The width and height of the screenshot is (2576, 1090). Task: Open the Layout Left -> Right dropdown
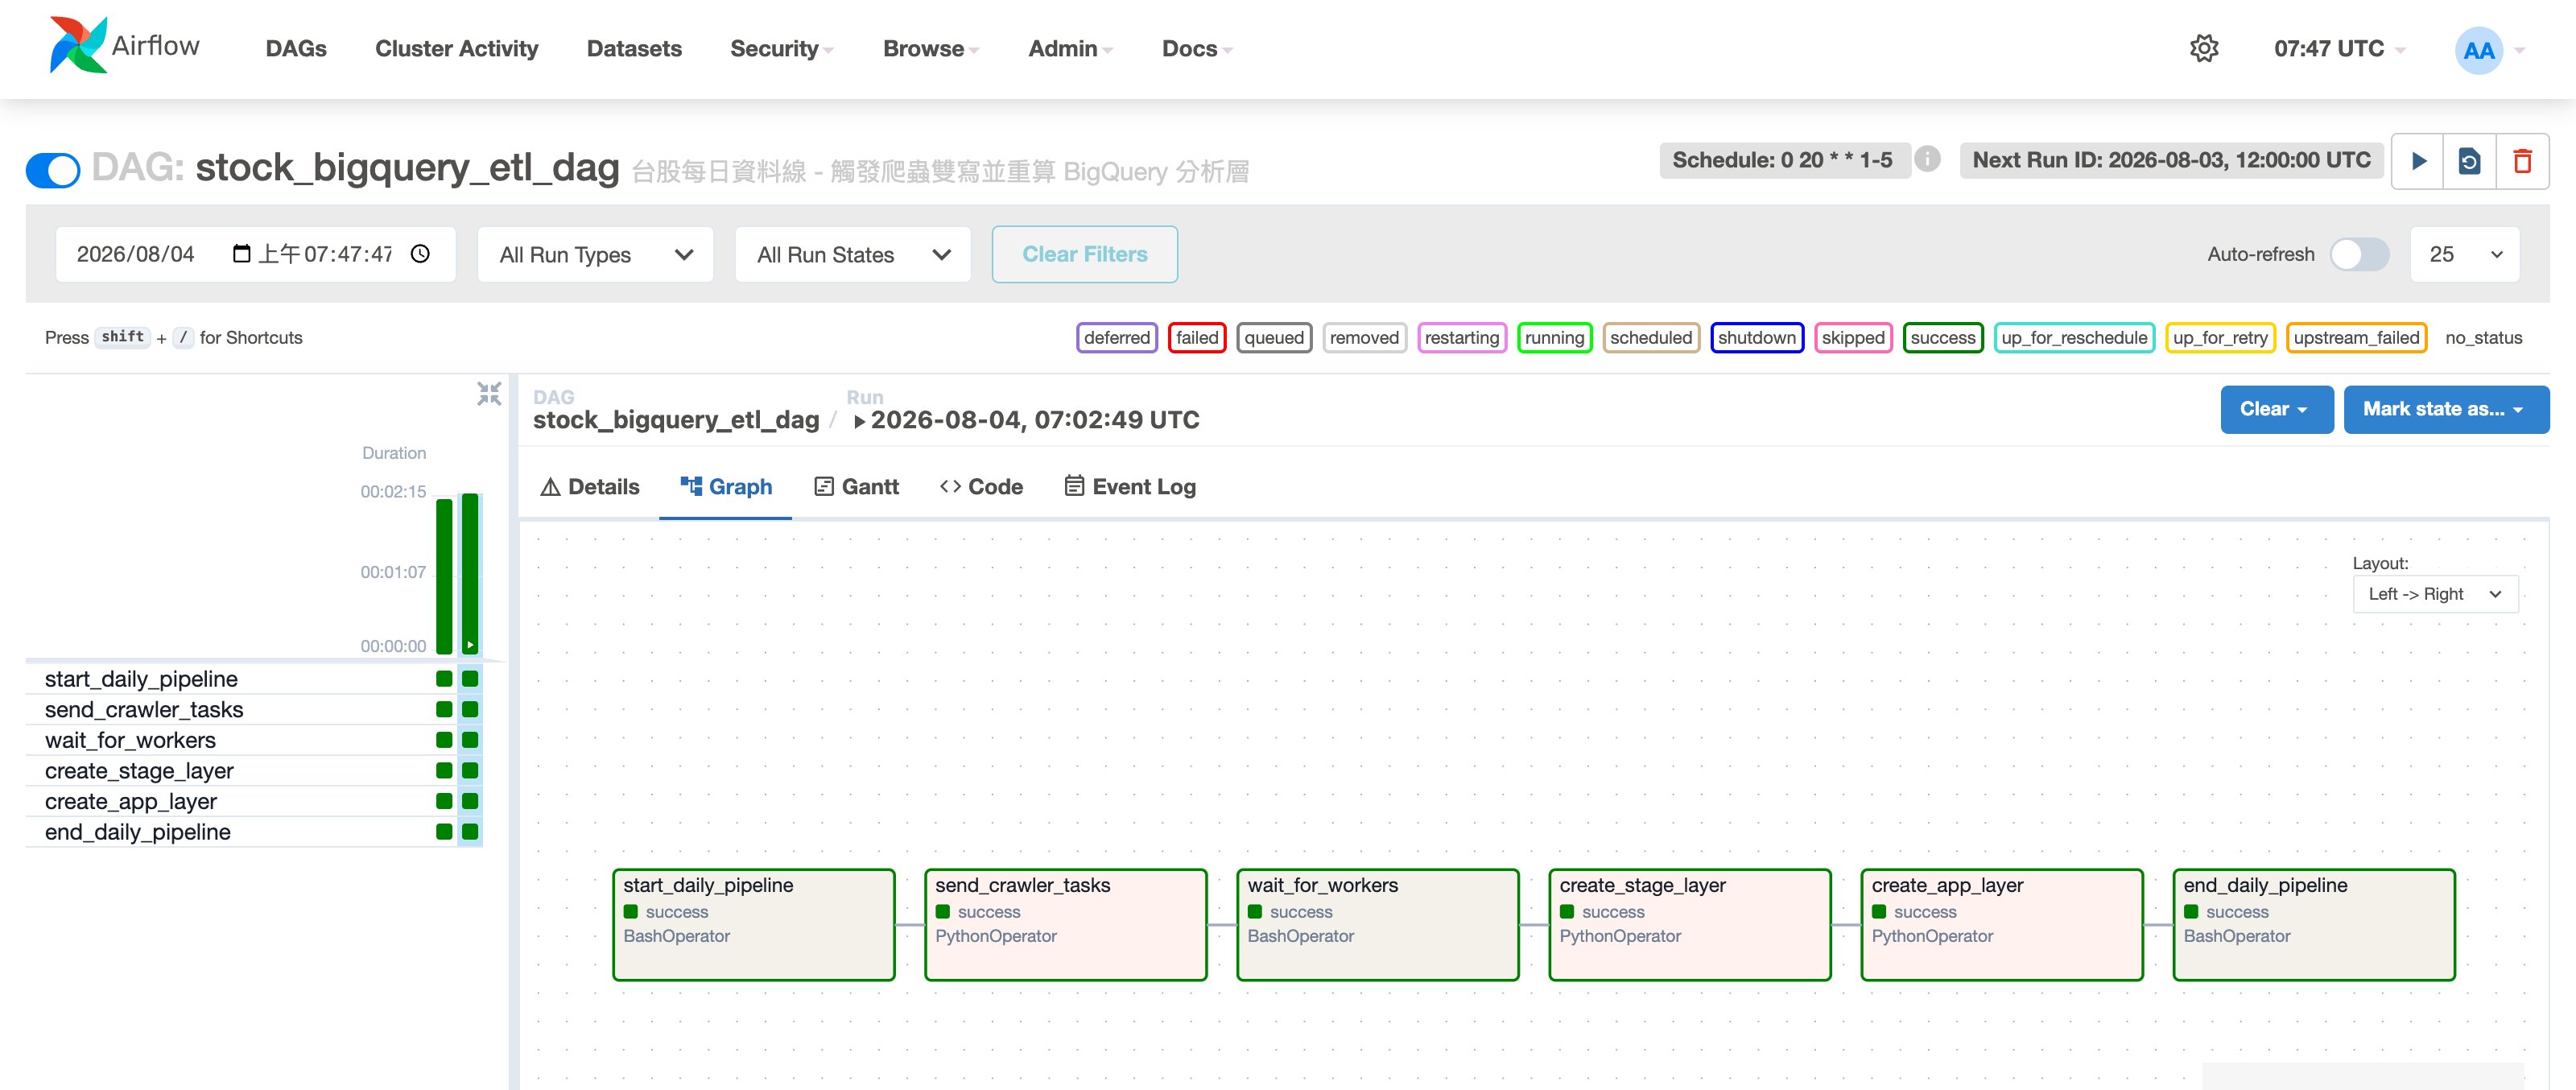click(x=2435, y=594)
